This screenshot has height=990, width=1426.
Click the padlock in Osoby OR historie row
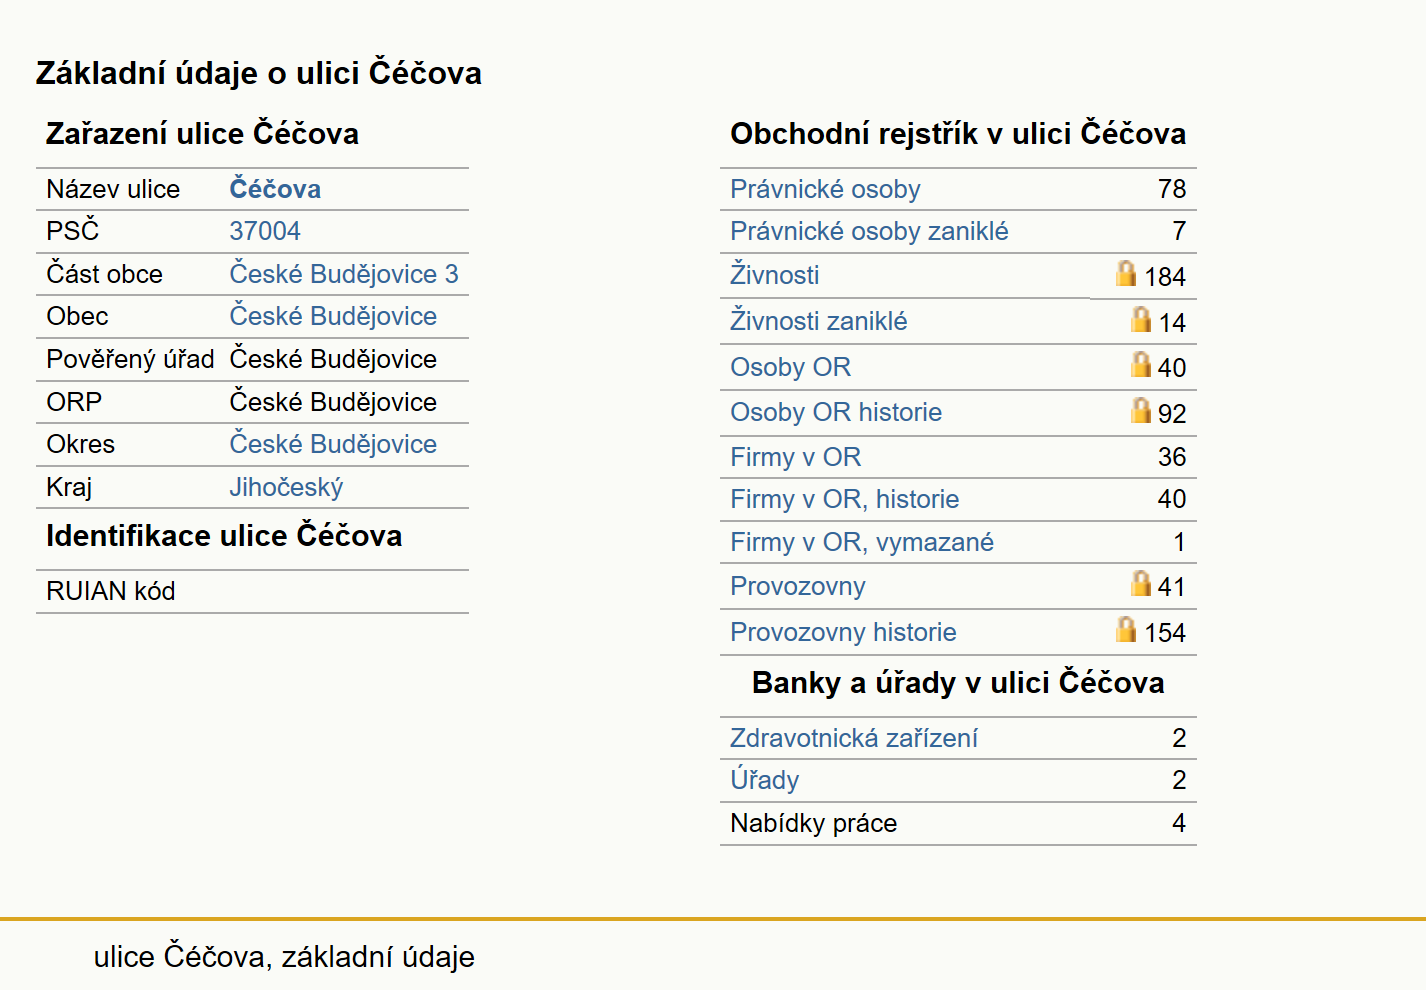coord(1140,410)
